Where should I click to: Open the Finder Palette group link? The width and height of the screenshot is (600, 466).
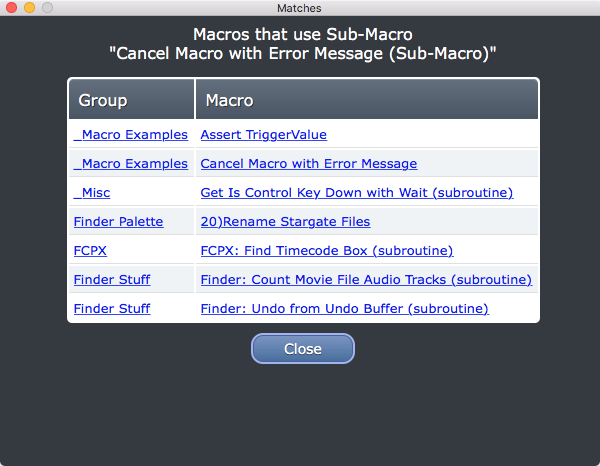click(119, 222)
